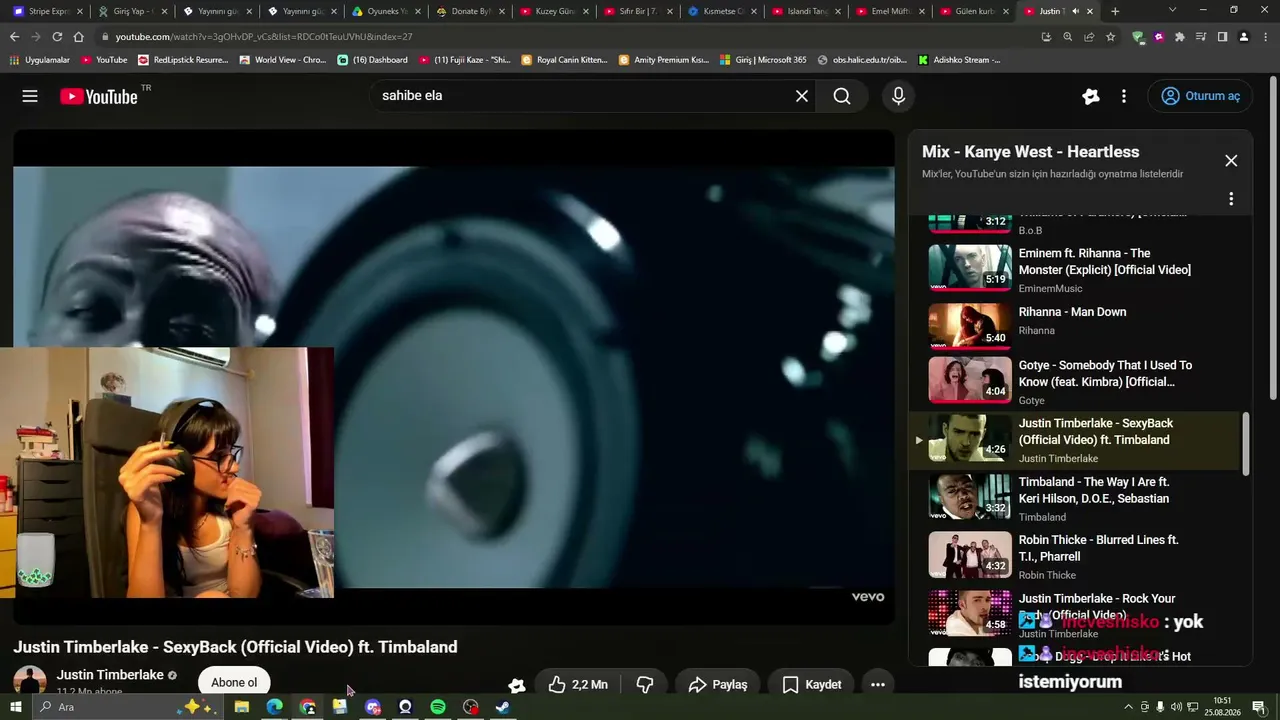
Task: Switch to the Oyuneks tab
Action: [385, 11]
